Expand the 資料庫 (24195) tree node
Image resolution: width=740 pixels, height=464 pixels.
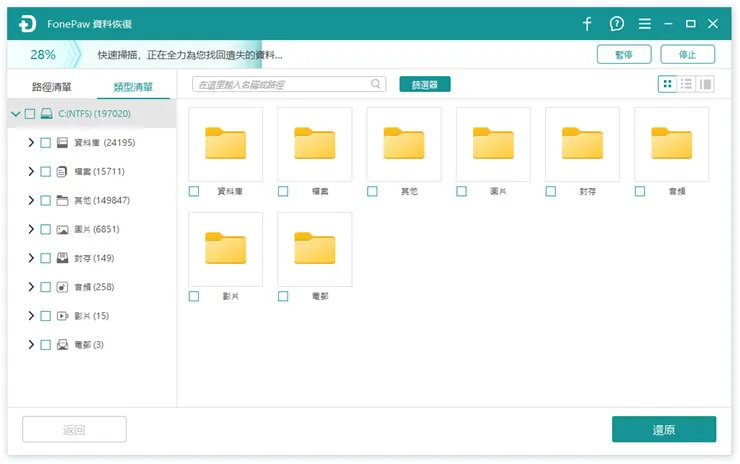[x=31, y=143]
